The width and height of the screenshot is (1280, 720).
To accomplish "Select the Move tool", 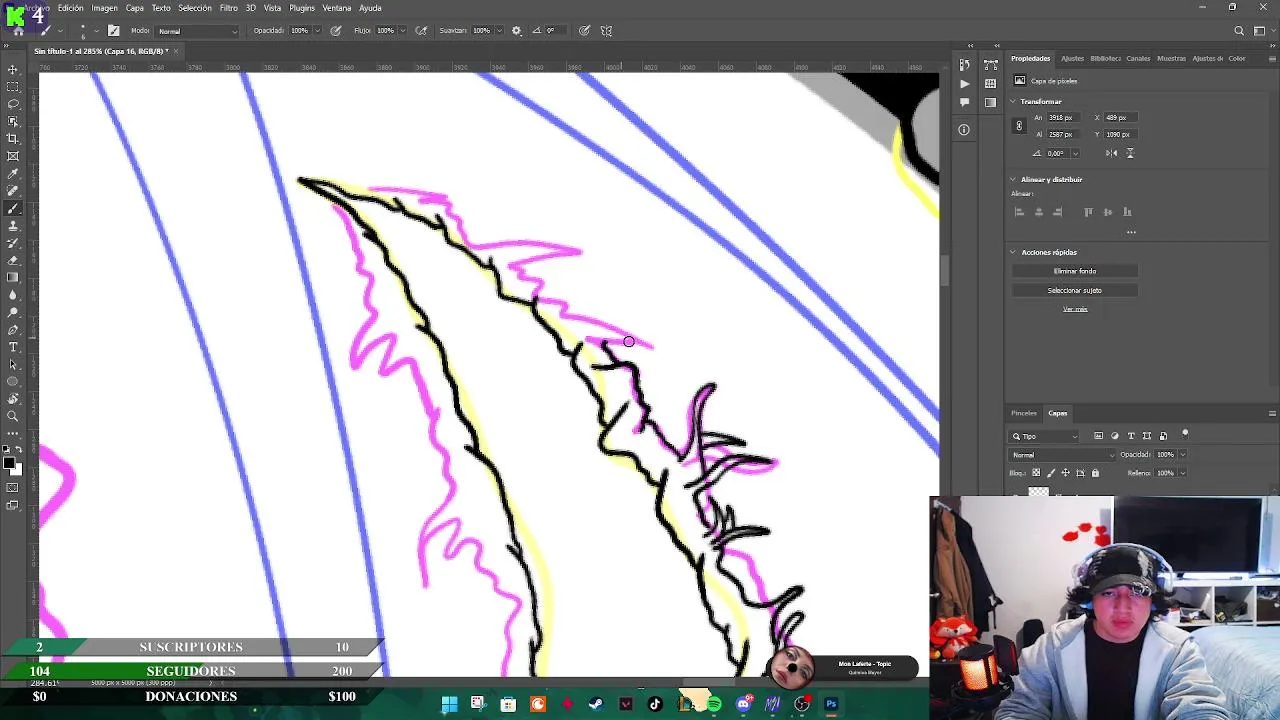I will (13, 70).
